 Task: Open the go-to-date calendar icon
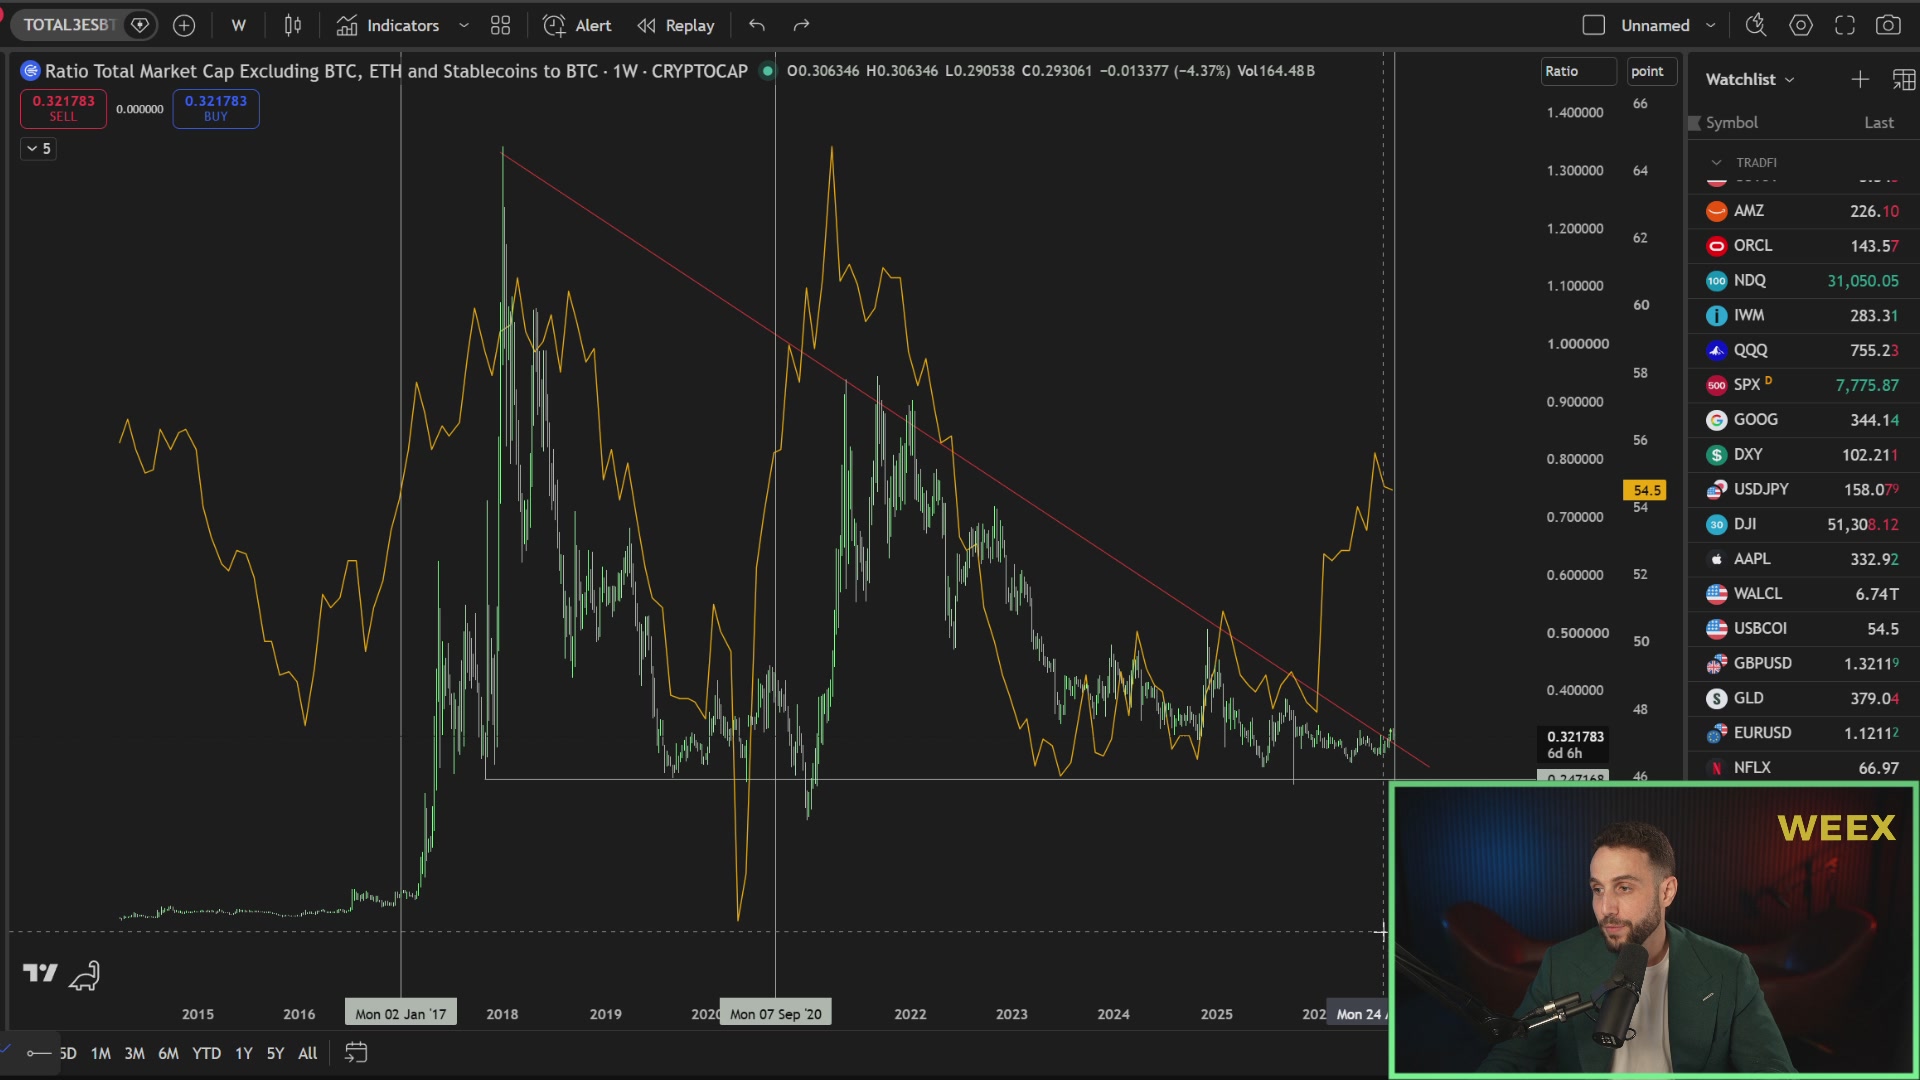[356, 1052]
